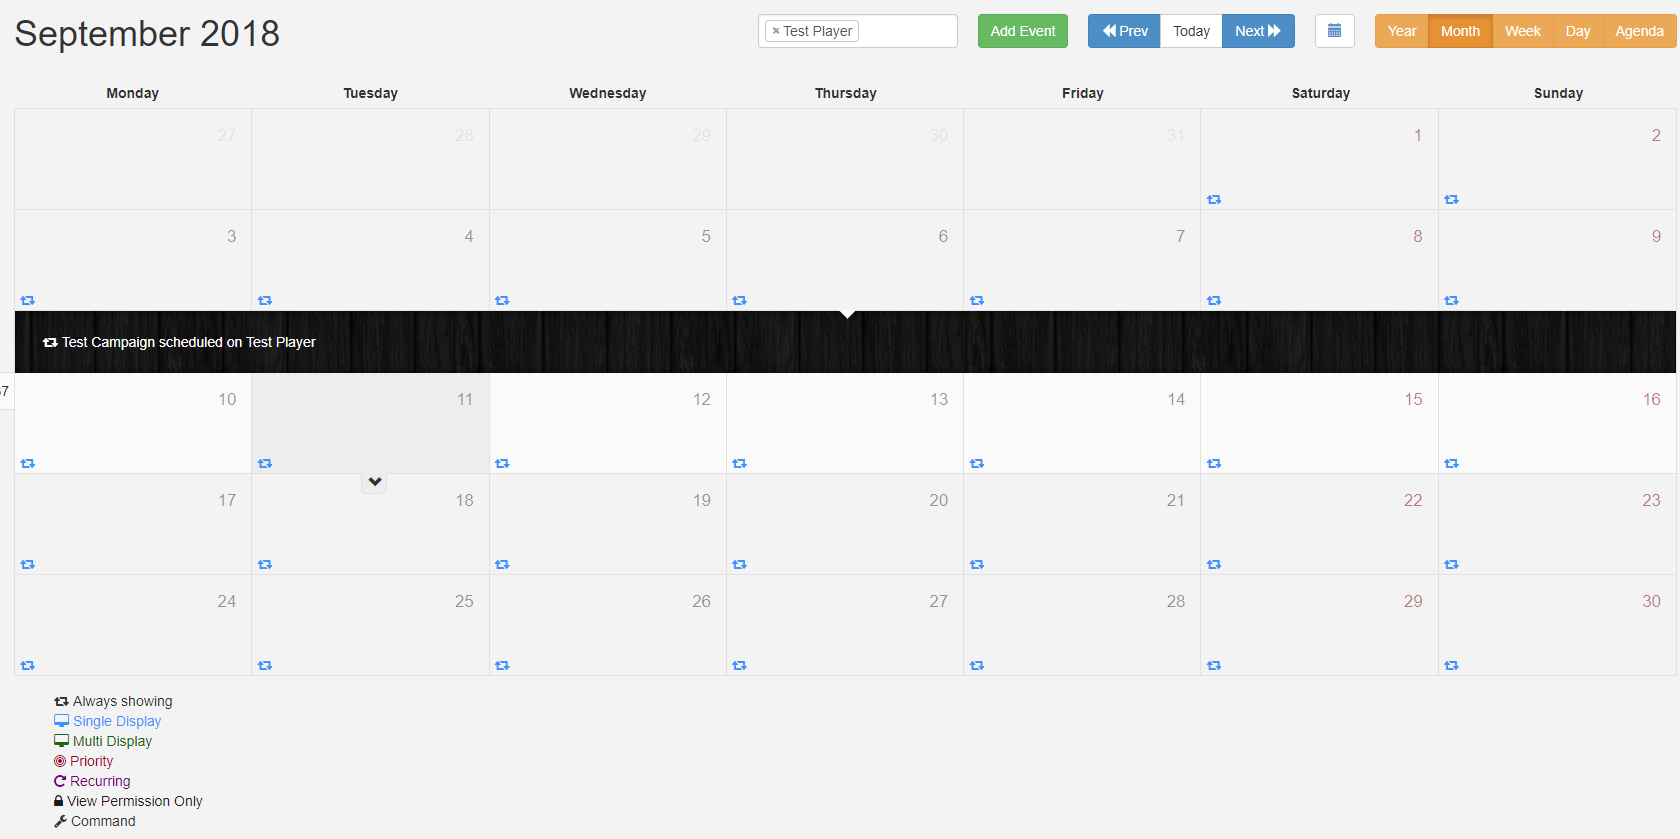This screenshot has height=839, width=1680.
Task: Click the event icon on September 22
Action: pos(1214,565)
